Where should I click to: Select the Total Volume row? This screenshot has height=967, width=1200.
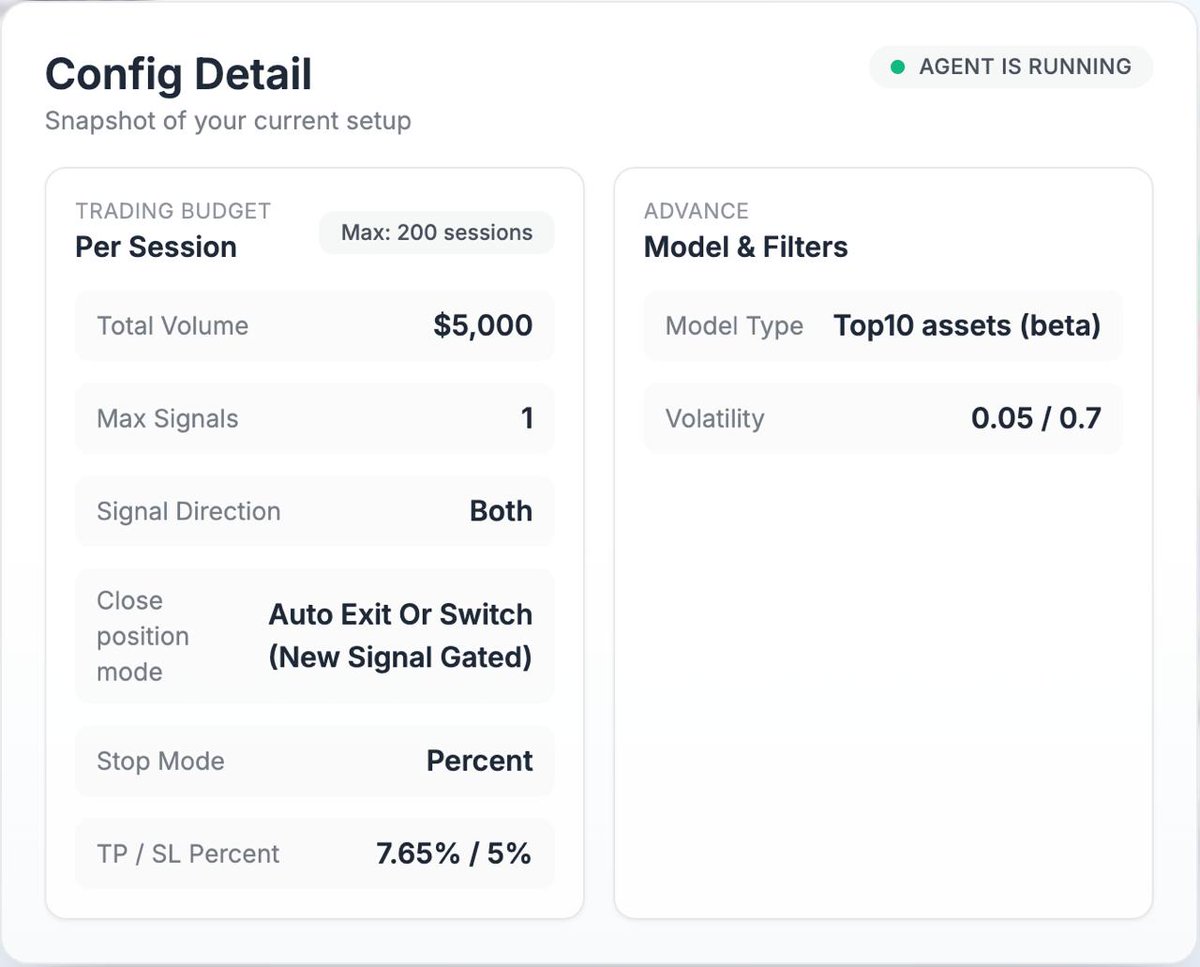point(314,326)
